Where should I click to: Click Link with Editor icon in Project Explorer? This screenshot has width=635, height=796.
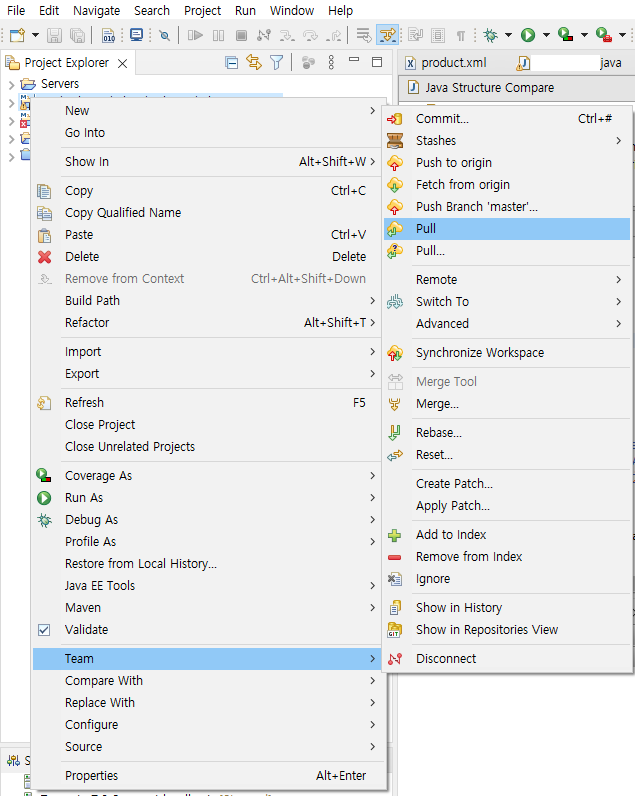254,63
